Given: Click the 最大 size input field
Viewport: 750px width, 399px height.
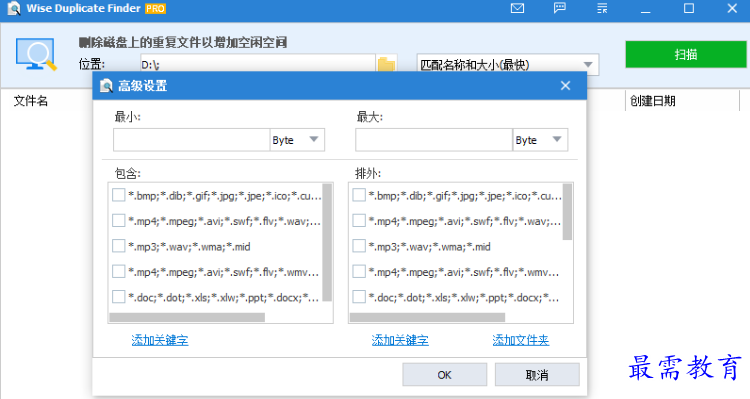Looking at the screenshot, I should (x=434, y=140).
